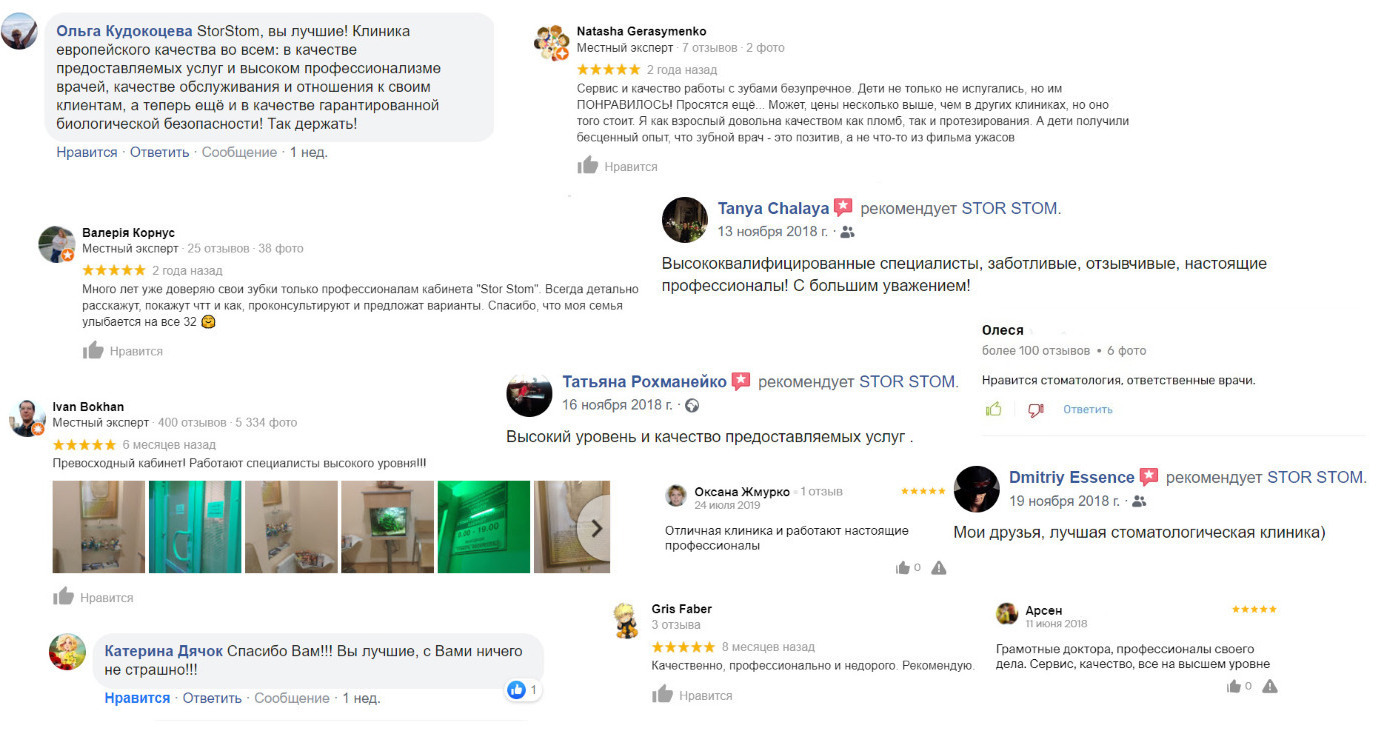Click Ответить under Катерина Дячок's comment
Image resolution: width=1392 pixels, height=752 pixels.
coord(212,698)
